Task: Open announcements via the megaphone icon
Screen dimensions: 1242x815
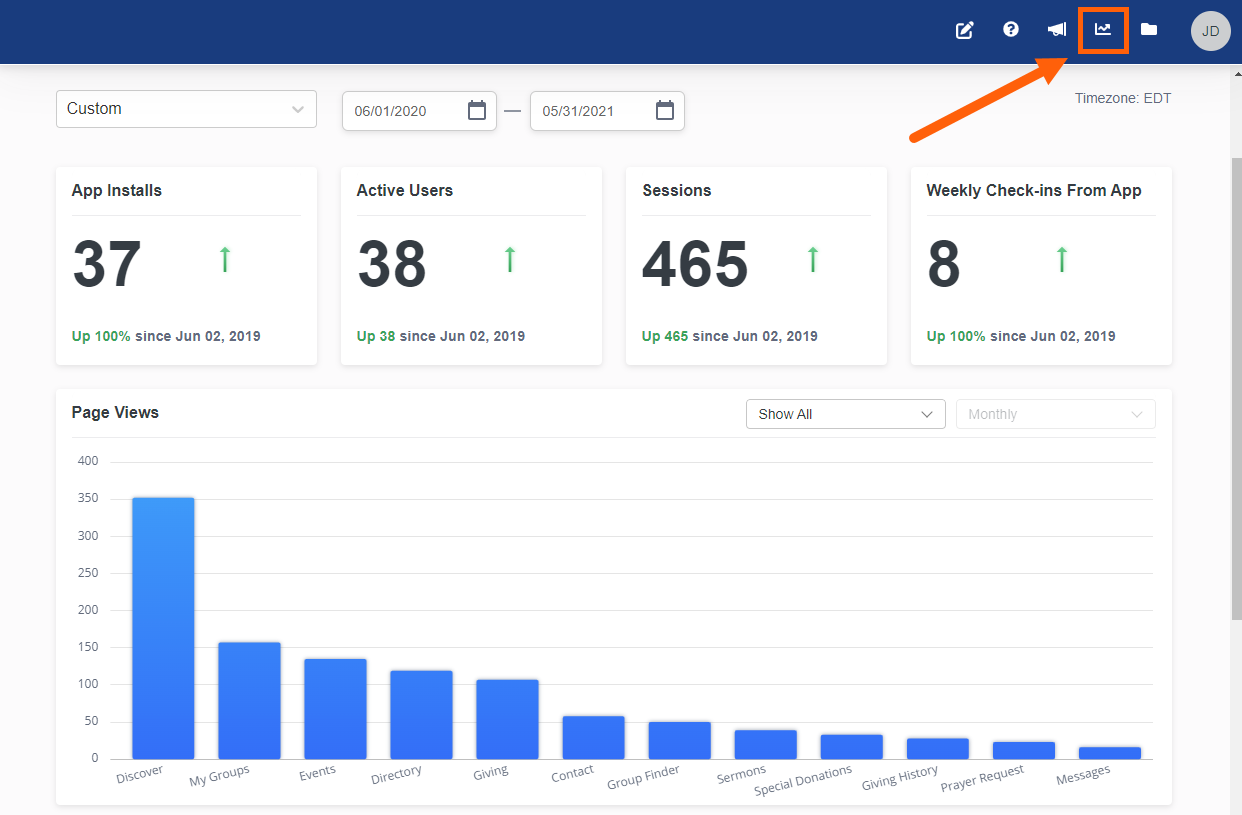Action: [1057, 30]
